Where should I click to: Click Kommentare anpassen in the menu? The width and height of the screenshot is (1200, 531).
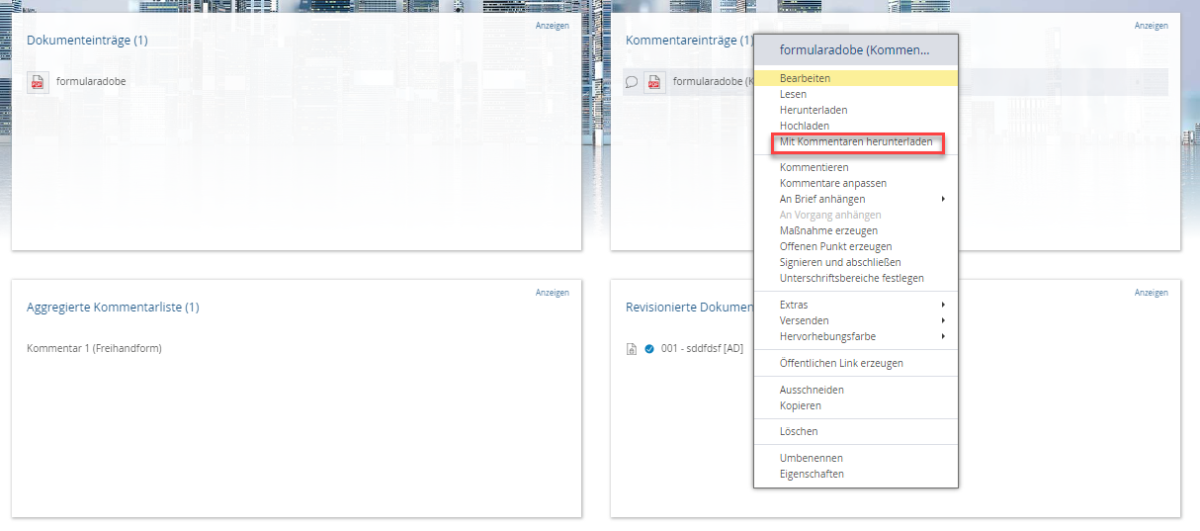pos(833,183)
